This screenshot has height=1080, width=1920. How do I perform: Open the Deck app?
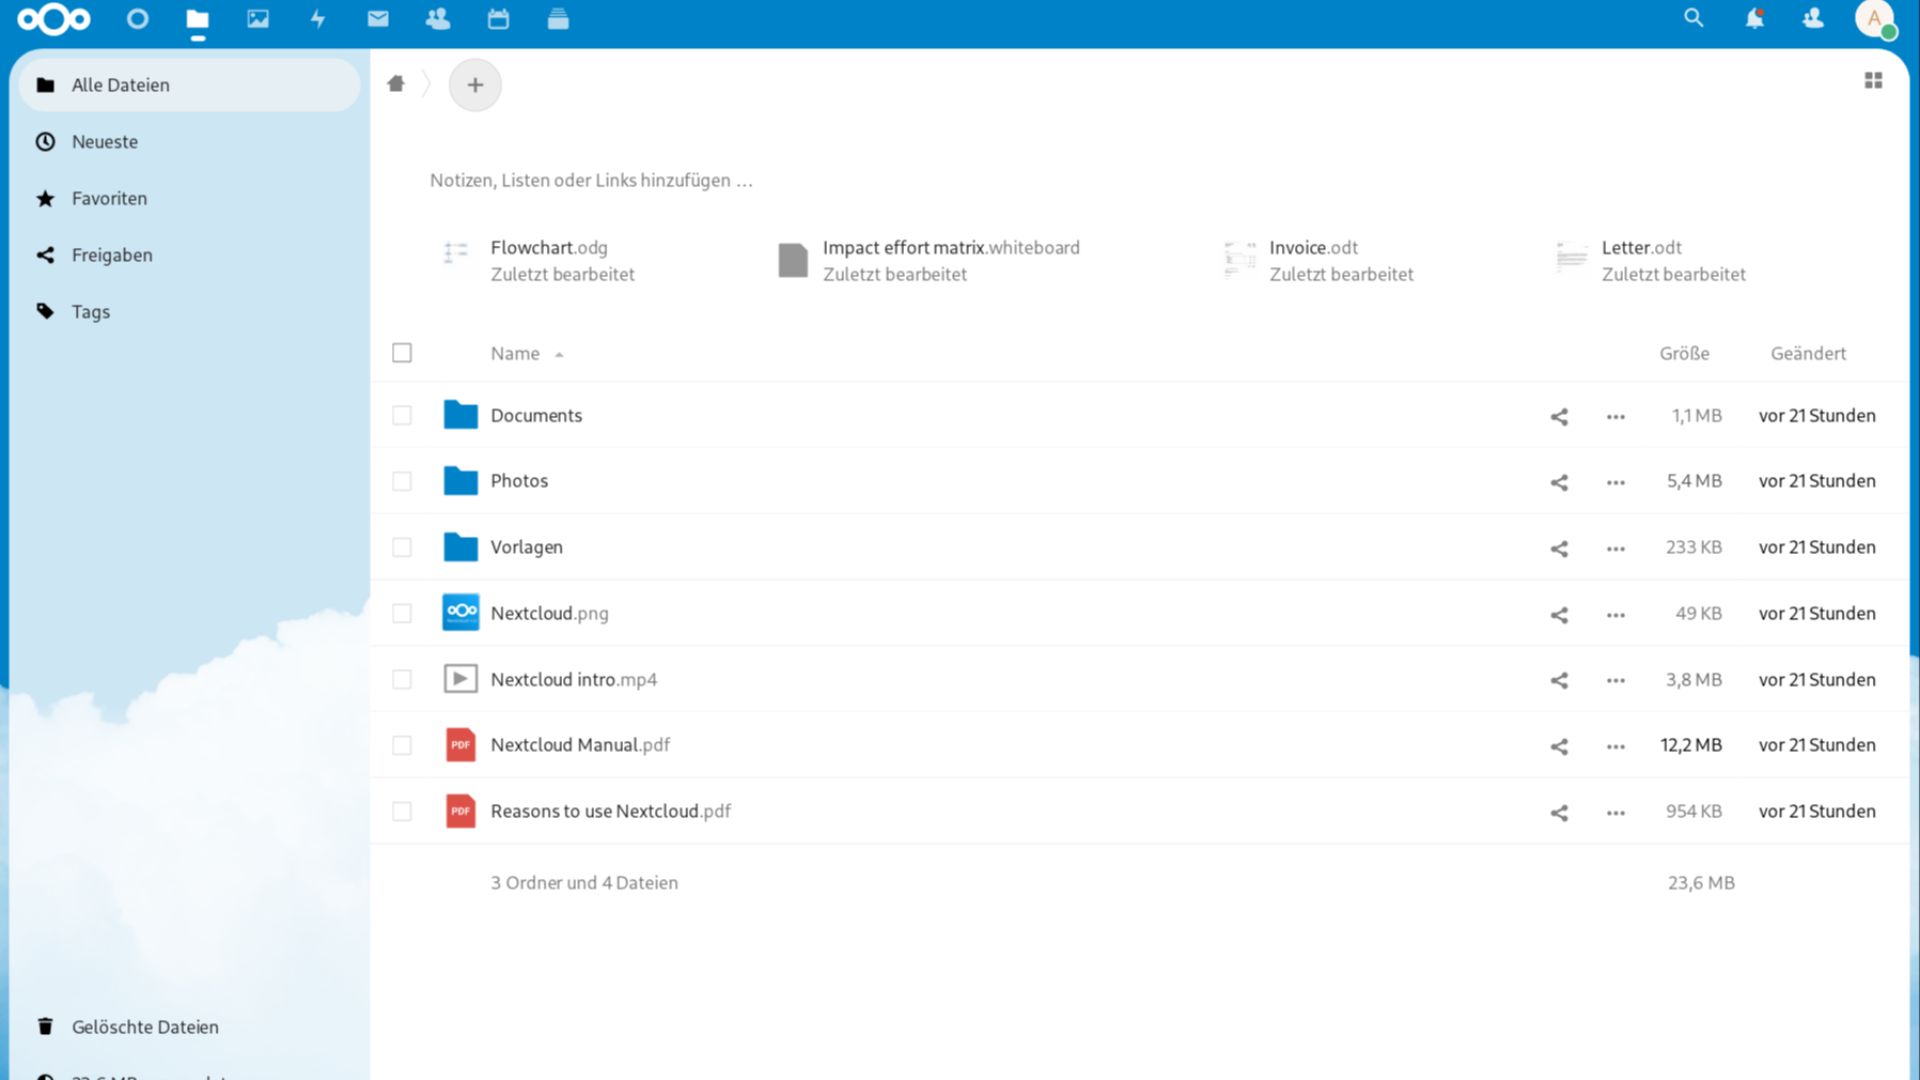[557, 18]
